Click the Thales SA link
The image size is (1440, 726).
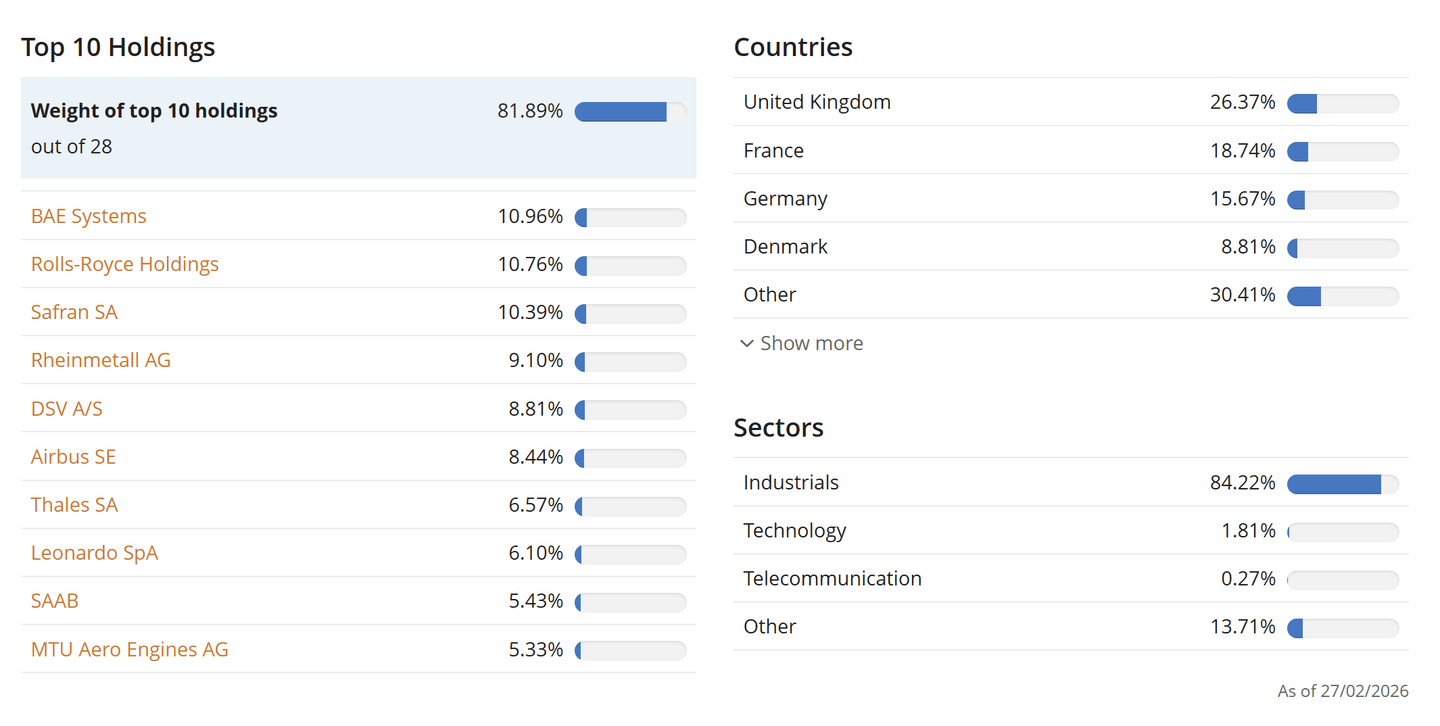click(x=74, y=505)
